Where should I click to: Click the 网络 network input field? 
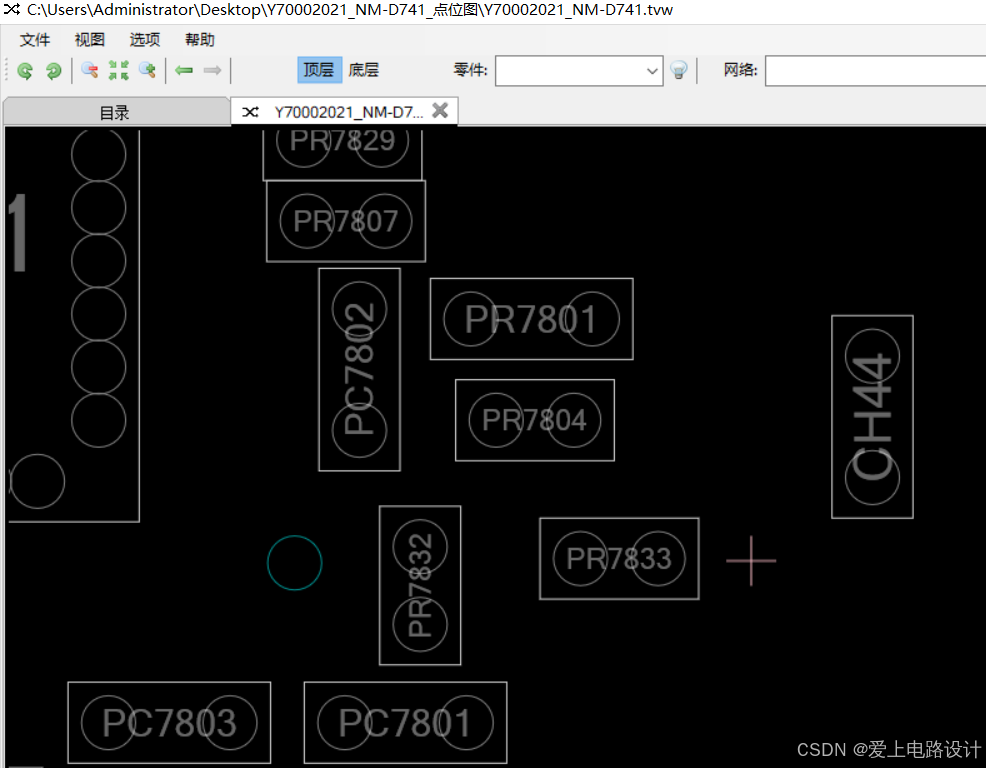[875, 70]
